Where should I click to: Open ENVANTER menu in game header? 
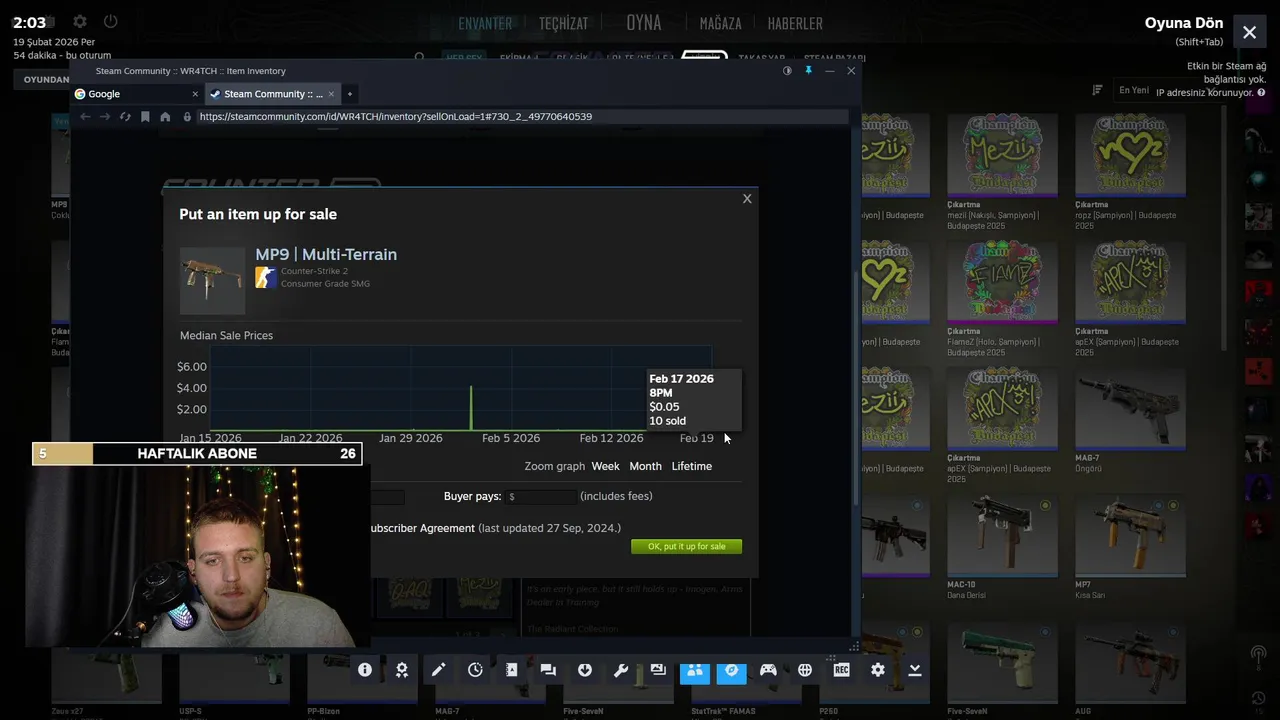coord(485,23)
